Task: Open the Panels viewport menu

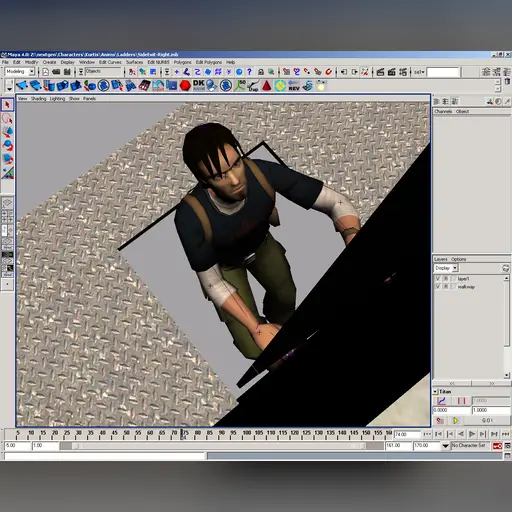Action: coord(89,99)
